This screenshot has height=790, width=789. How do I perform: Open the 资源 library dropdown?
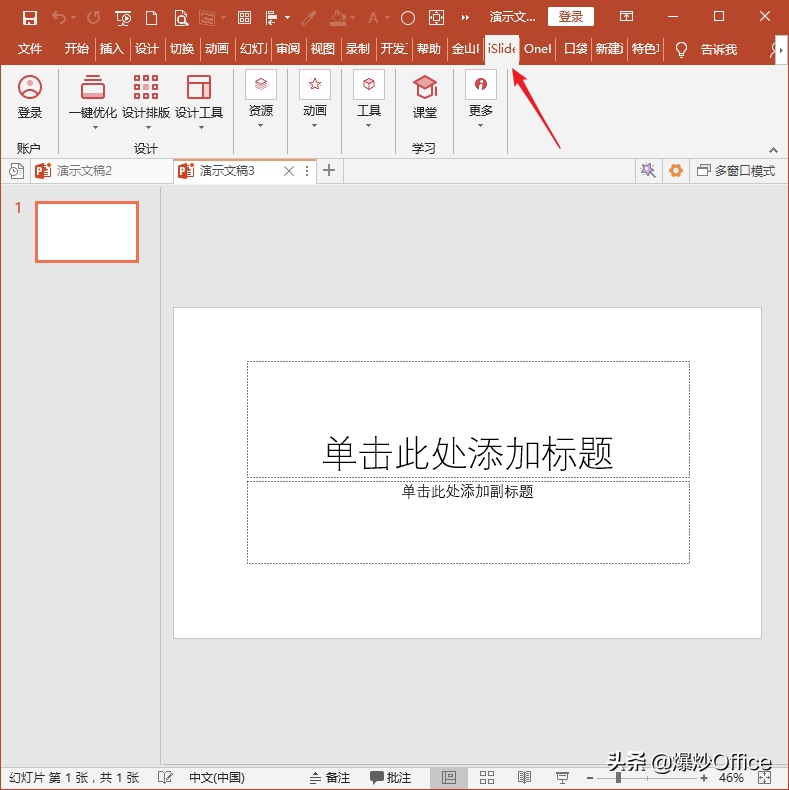click(x=261, y=100)
